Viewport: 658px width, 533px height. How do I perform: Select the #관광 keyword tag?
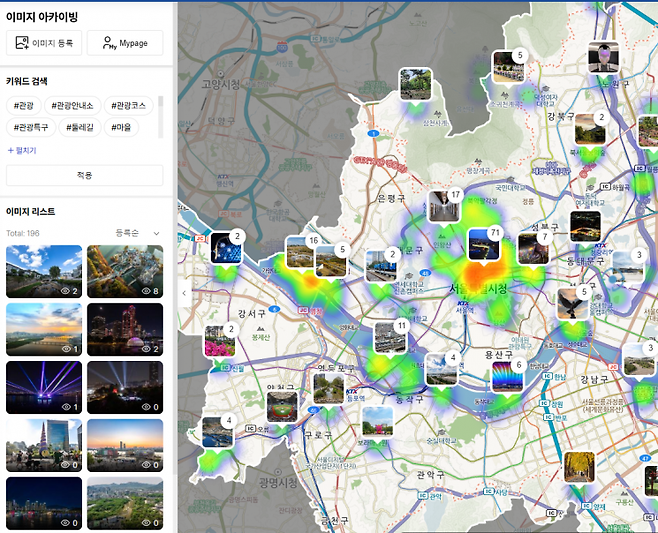[23, 105]
